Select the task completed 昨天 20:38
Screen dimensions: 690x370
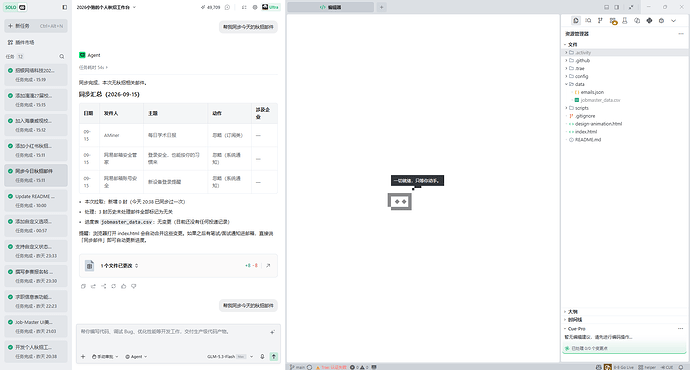click(36, 352)
